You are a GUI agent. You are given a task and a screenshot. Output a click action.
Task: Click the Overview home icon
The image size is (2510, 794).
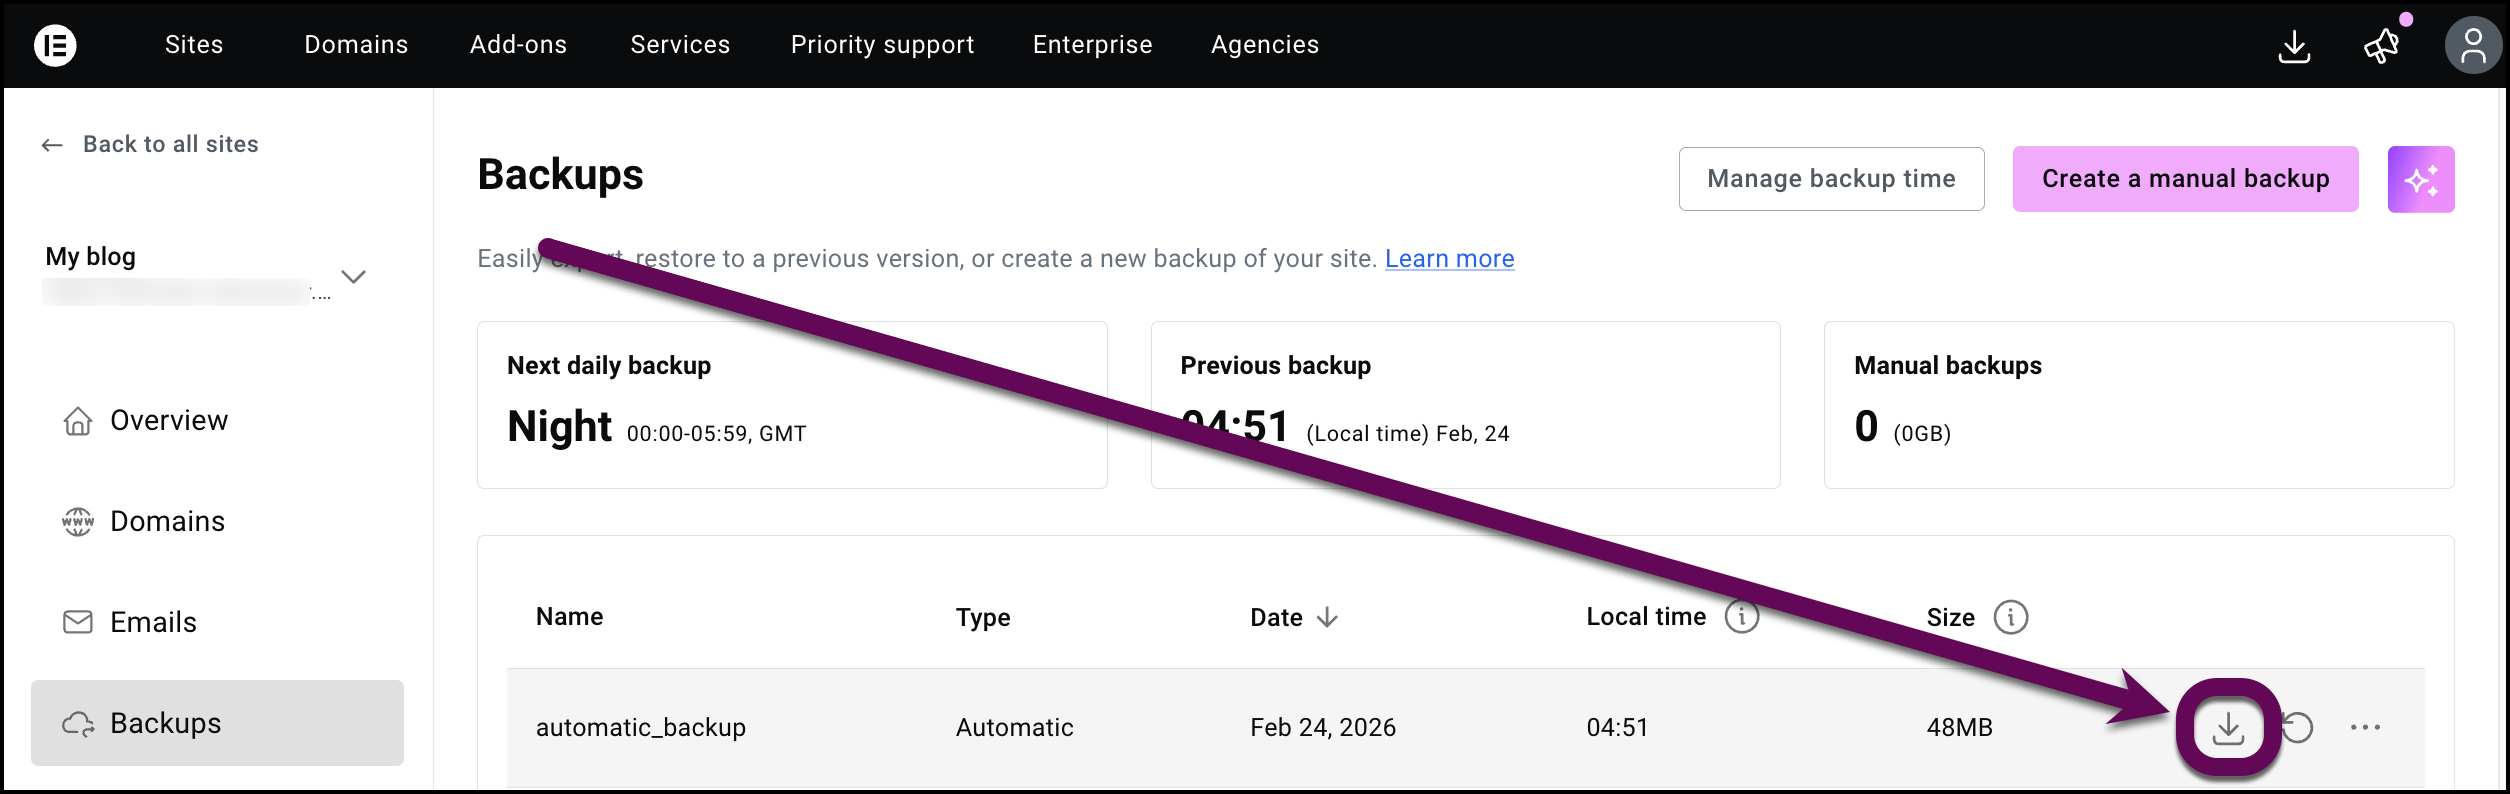tap(78, 421)
